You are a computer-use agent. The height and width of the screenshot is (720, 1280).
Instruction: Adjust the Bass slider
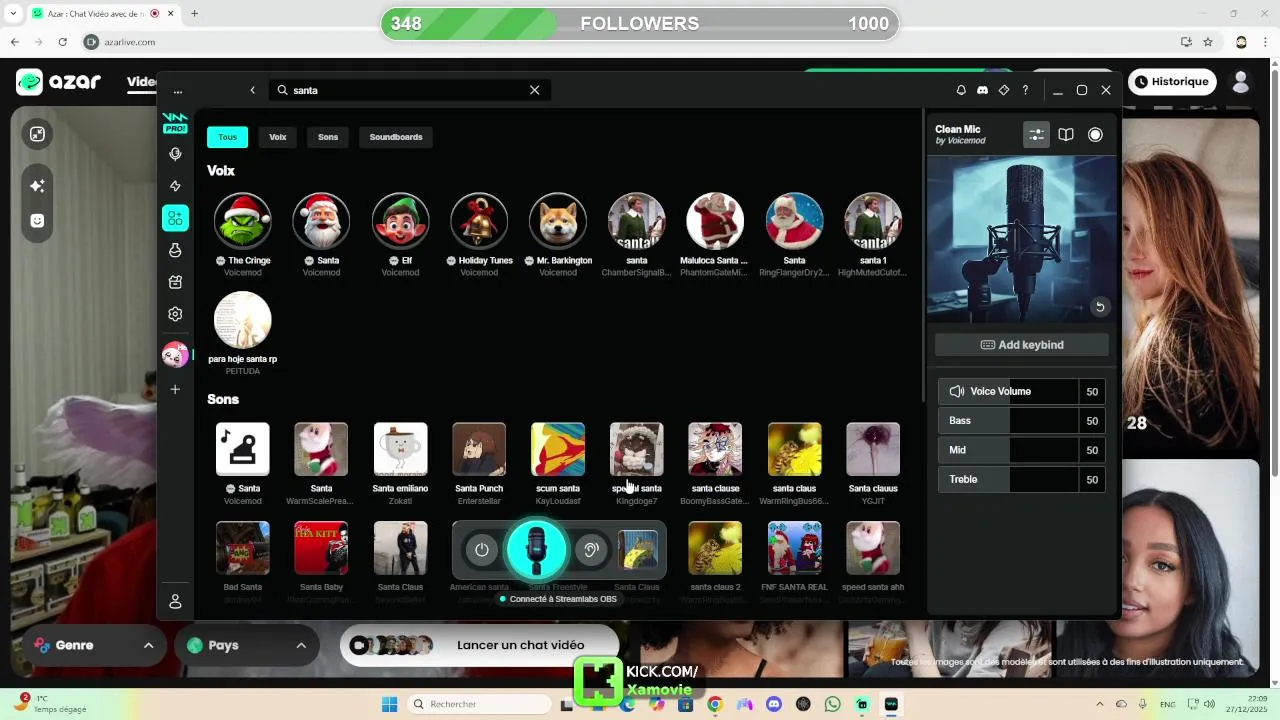1022,421
